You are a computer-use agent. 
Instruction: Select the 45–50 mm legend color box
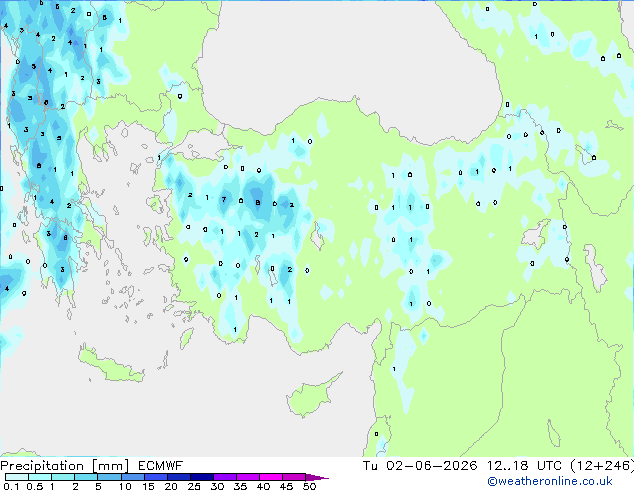294,477
